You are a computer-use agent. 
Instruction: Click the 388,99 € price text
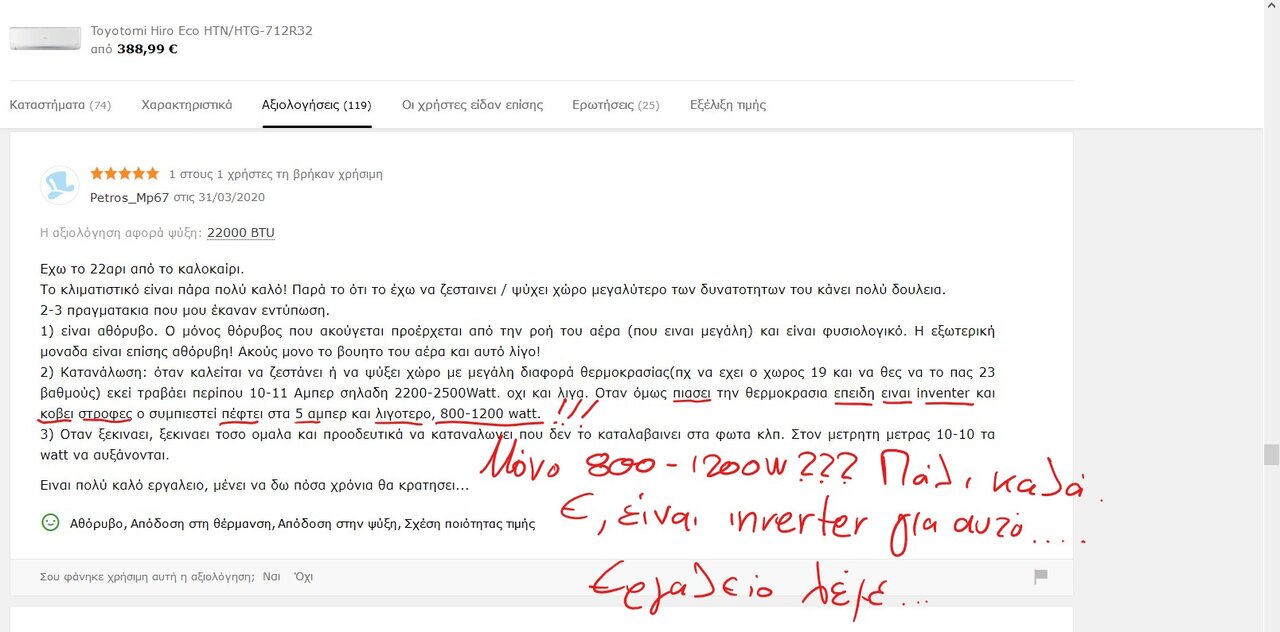pos(147,48)
